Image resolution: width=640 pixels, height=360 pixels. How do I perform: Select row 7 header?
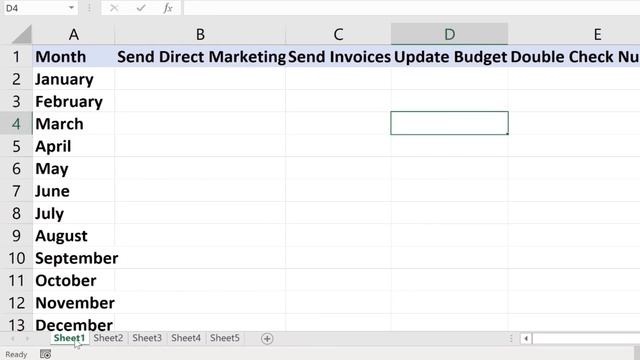(x=16, y=191)
